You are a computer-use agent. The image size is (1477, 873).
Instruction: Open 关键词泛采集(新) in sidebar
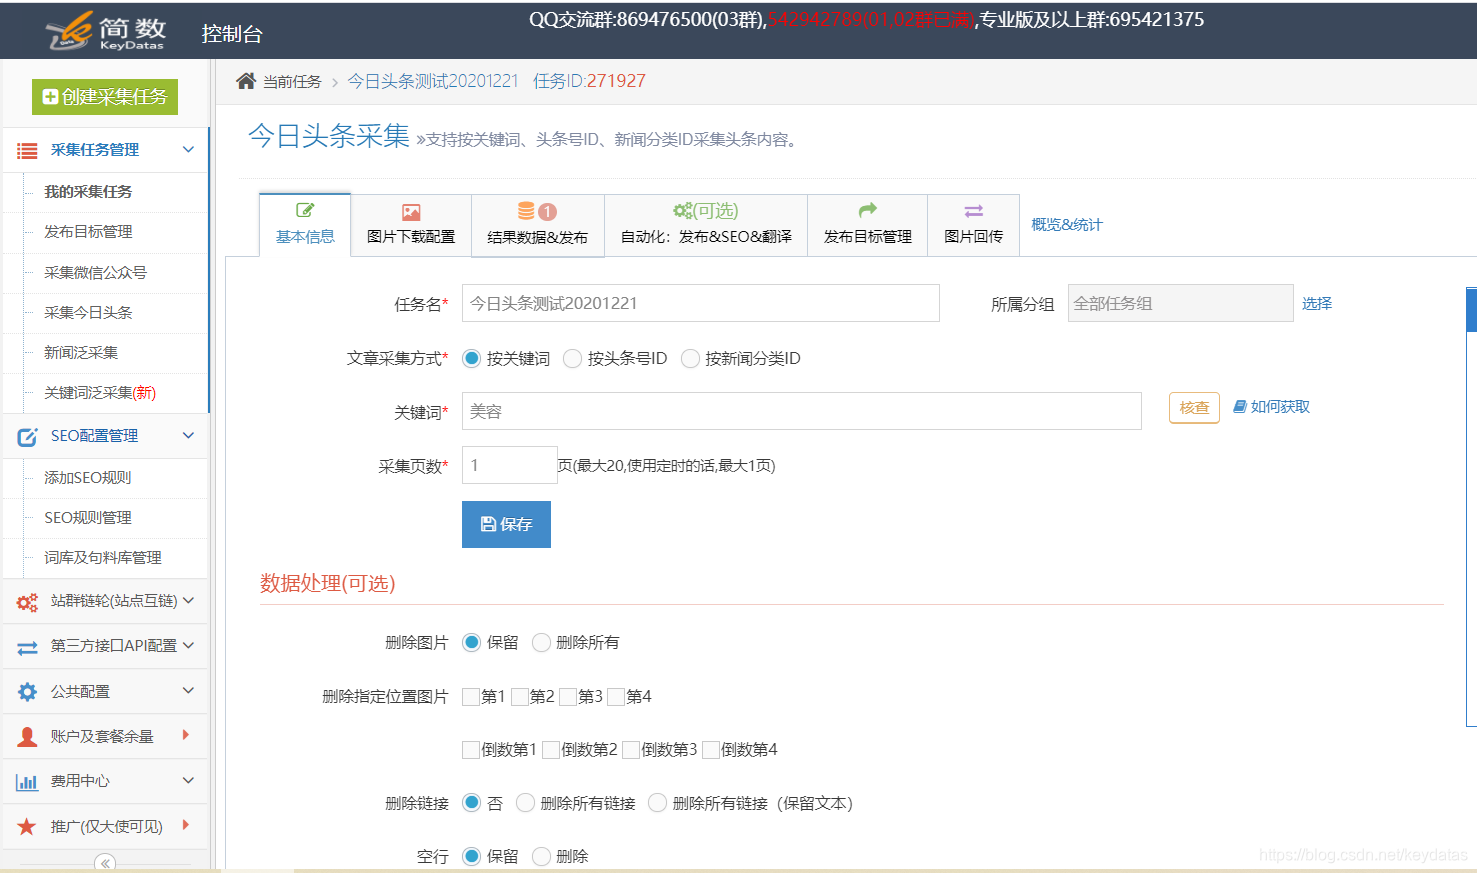pyautogui.click(x=100, y=393)
